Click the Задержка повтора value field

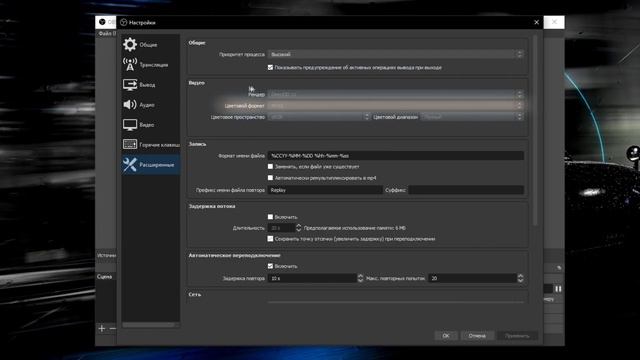point(312,278)
